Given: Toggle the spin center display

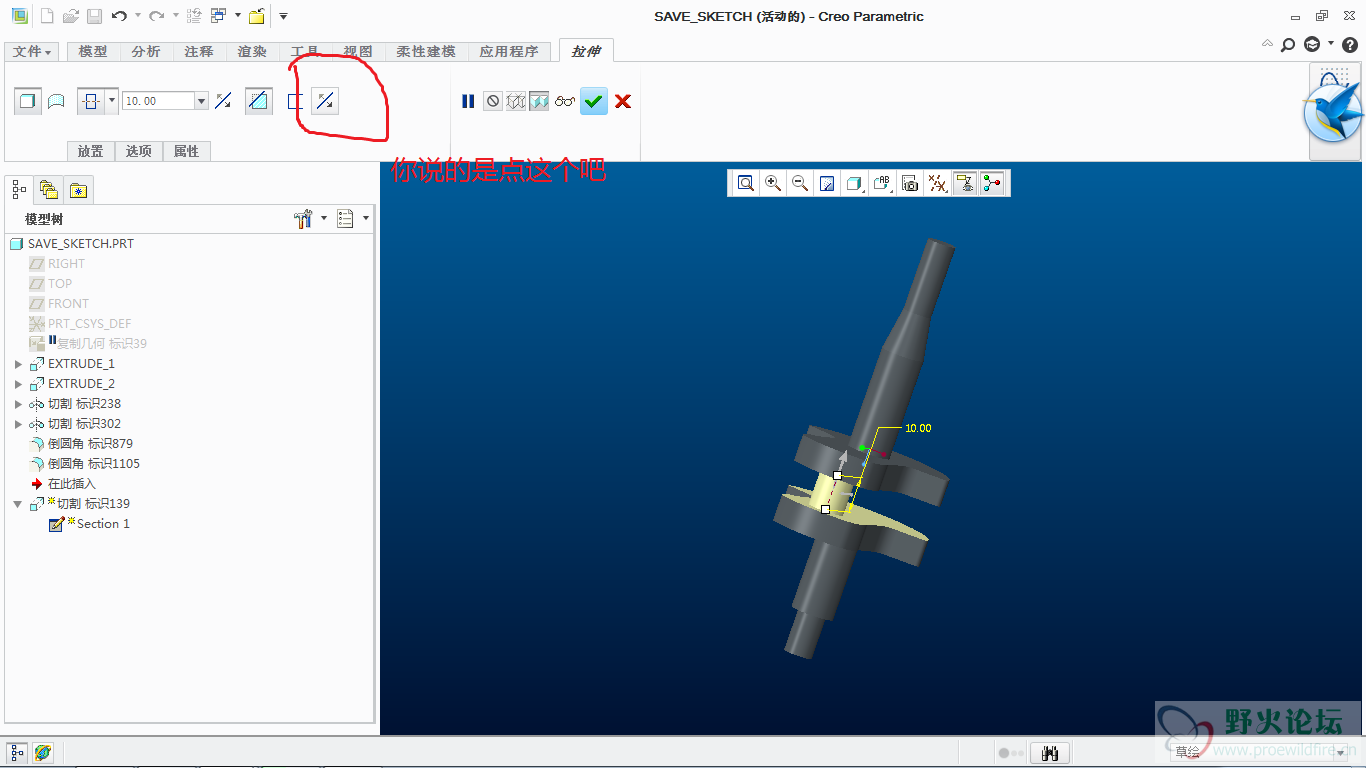Looking at the screenshot, I should click(992, 183).
